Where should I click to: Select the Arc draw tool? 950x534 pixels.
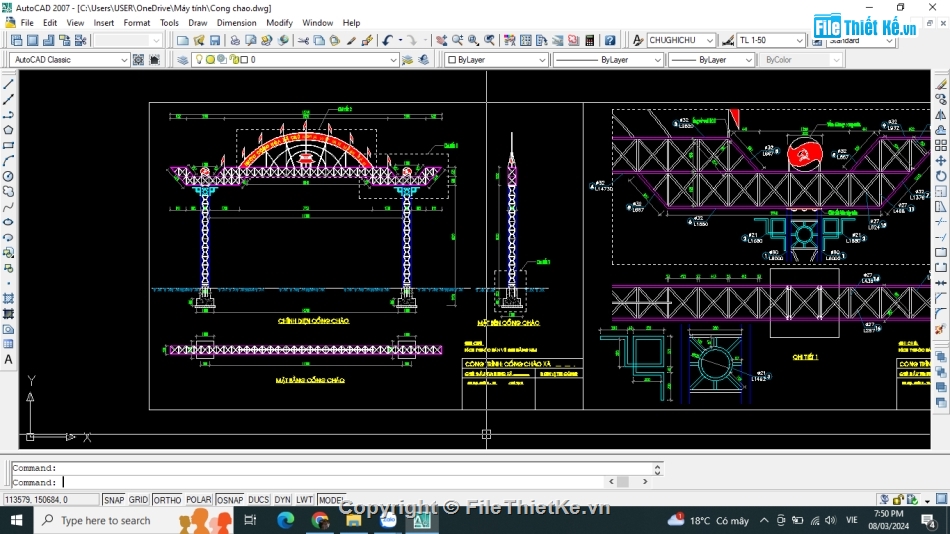8,161
